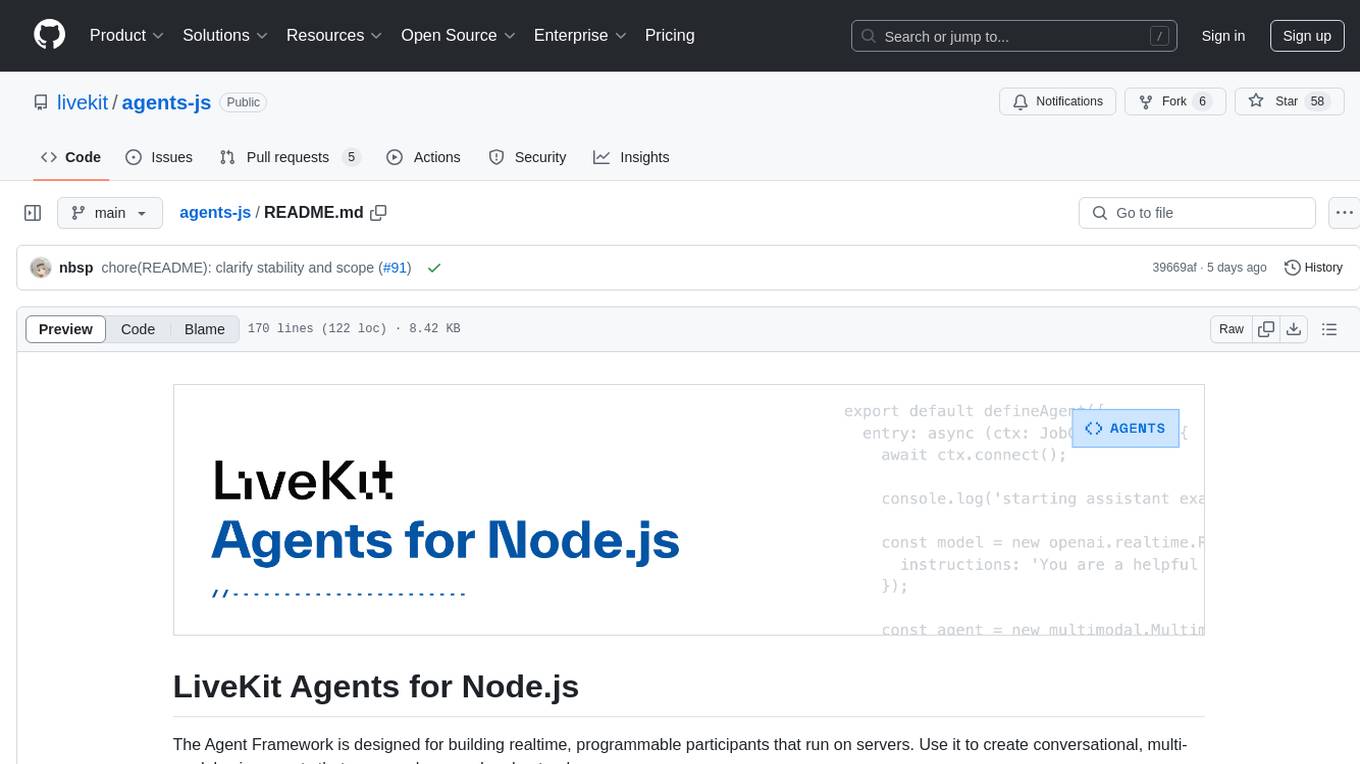Open the Sign up button

coord(1307,36)
